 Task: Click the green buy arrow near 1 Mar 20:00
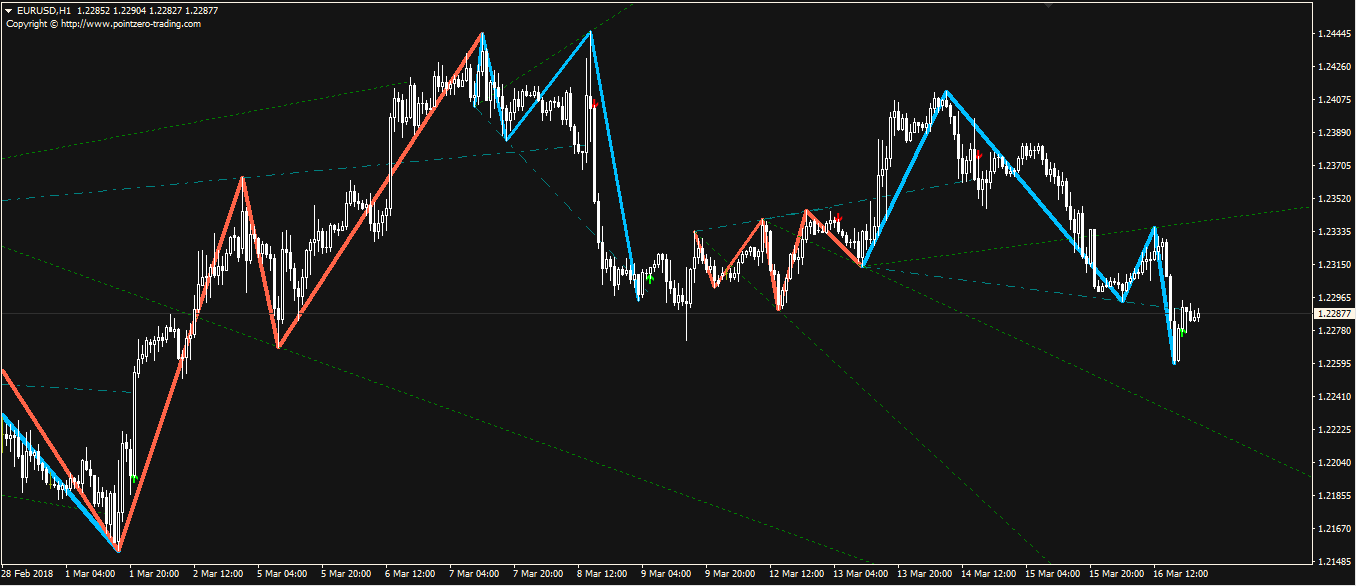click(134, 479)
